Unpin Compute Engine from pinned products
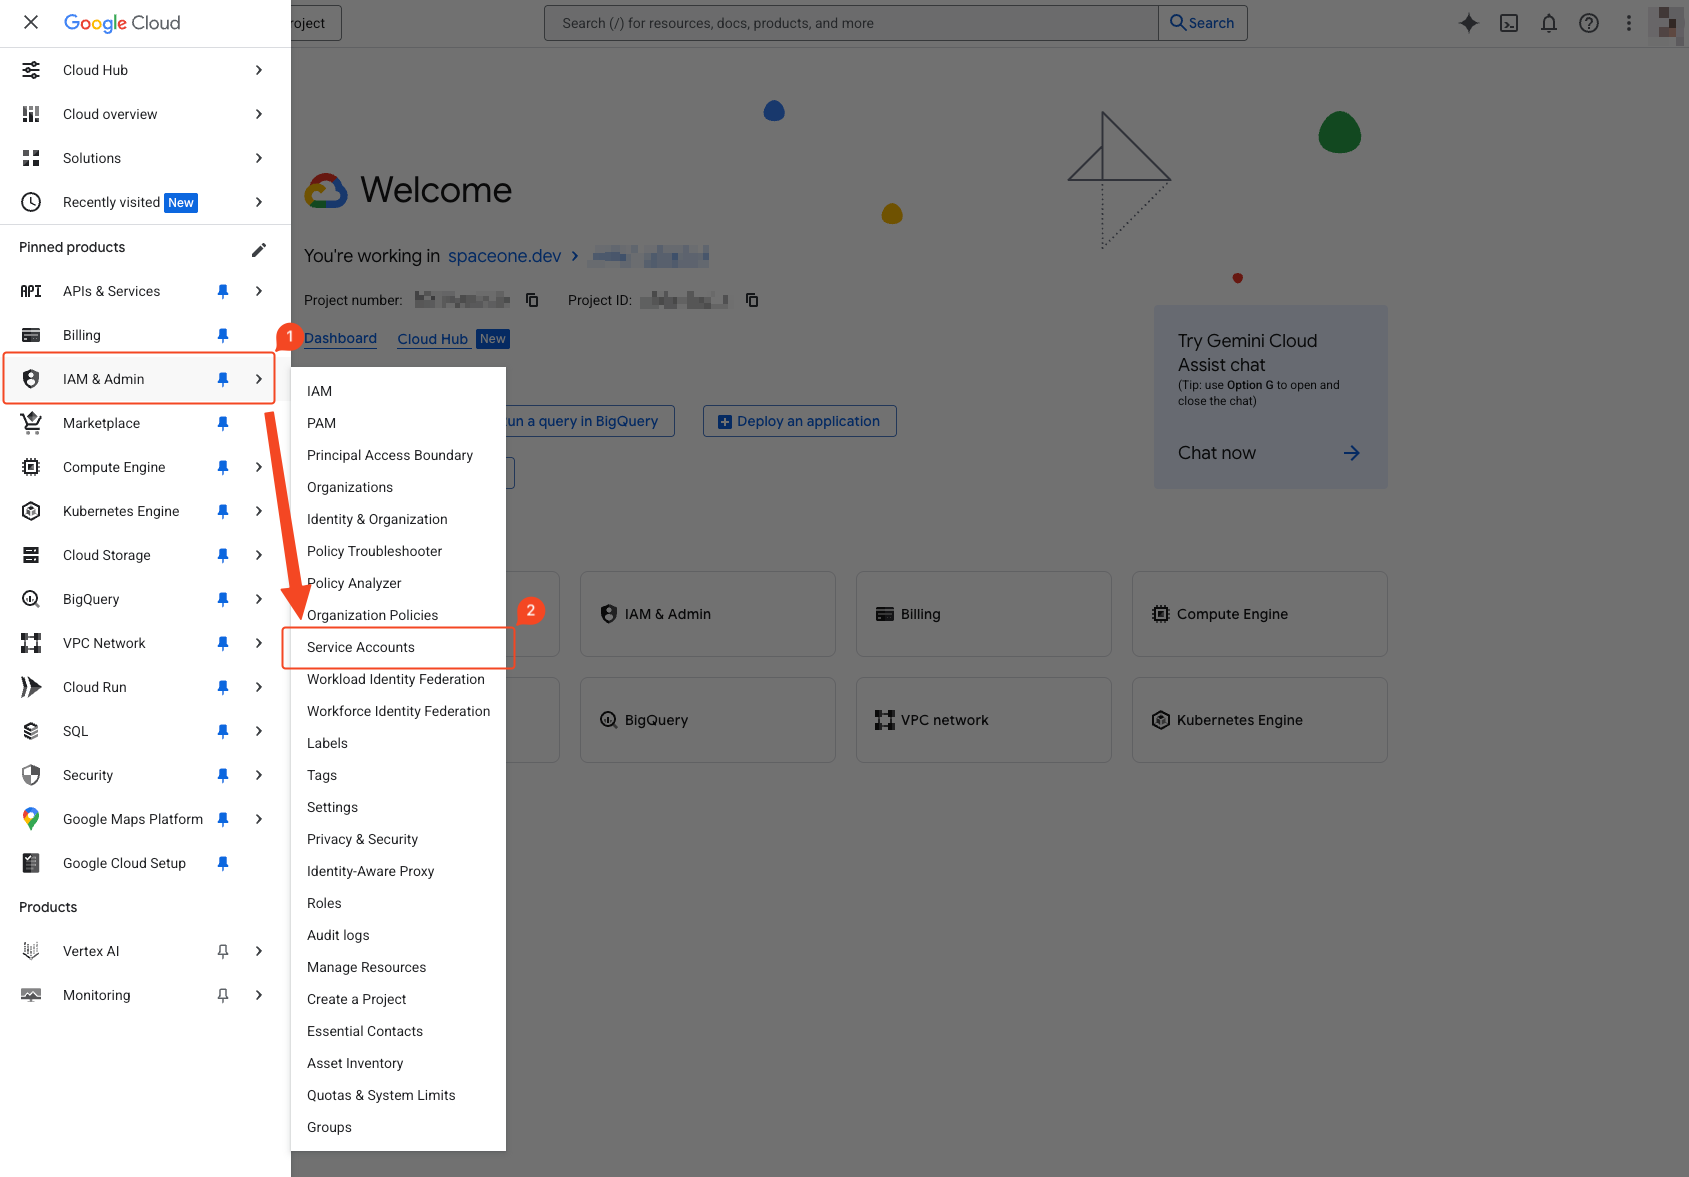 [x=223, y=467]
